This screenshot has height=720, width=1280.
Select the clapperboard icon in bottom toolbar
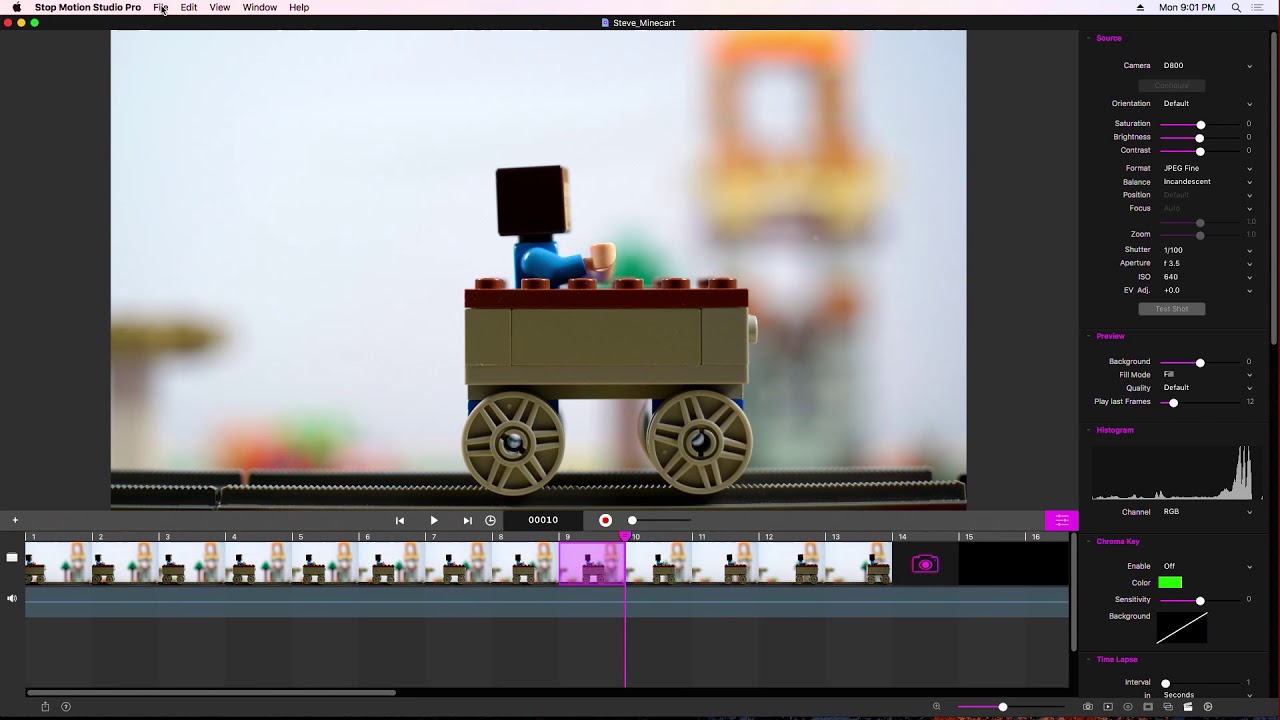click(1188, 707)
